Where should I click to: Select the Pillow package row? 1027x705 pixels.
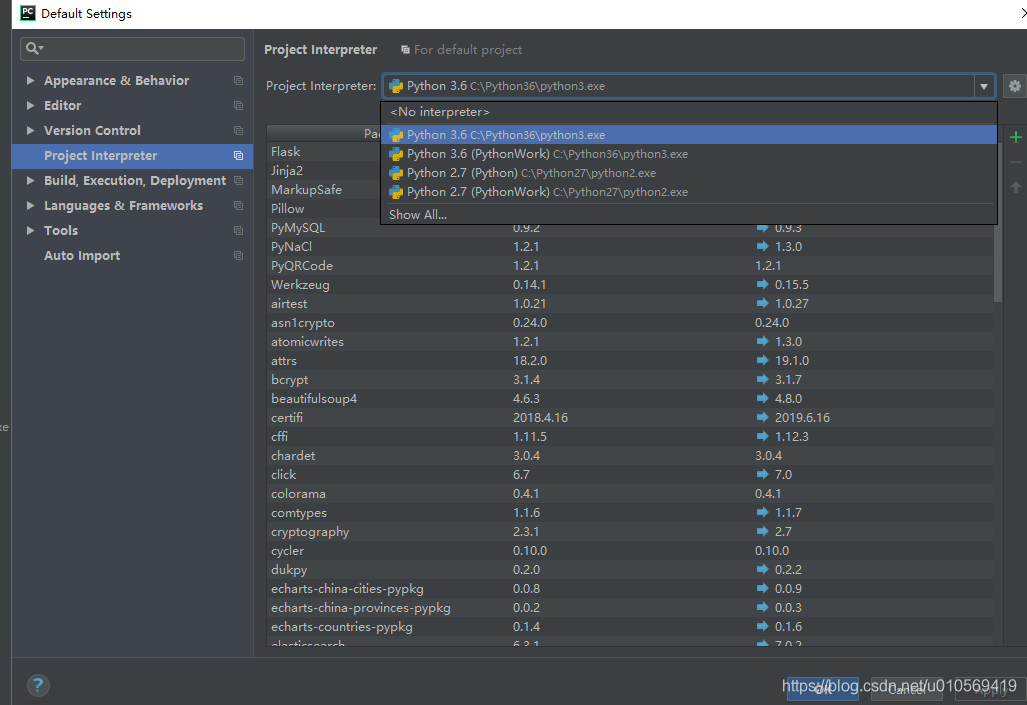click(324, 208)
